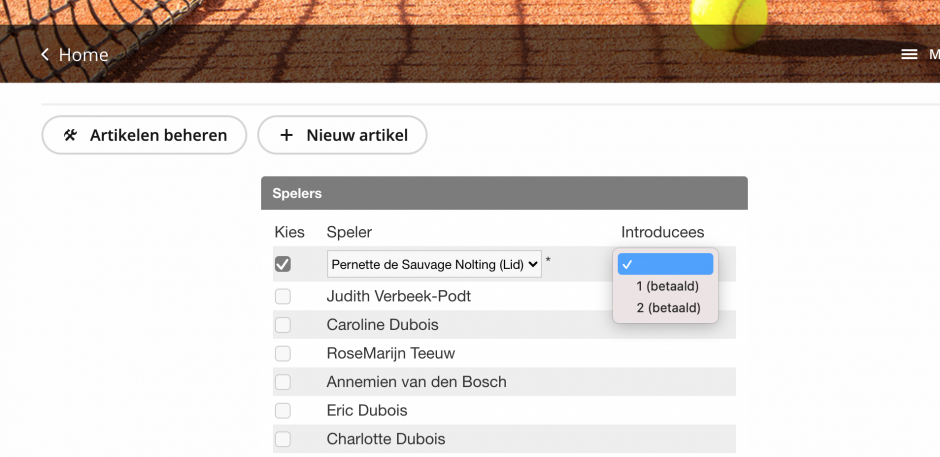Screen dimensions: 940x457
Task: Mark the Charlotte Dubois checkbox
Action: [x=283, y=439]
